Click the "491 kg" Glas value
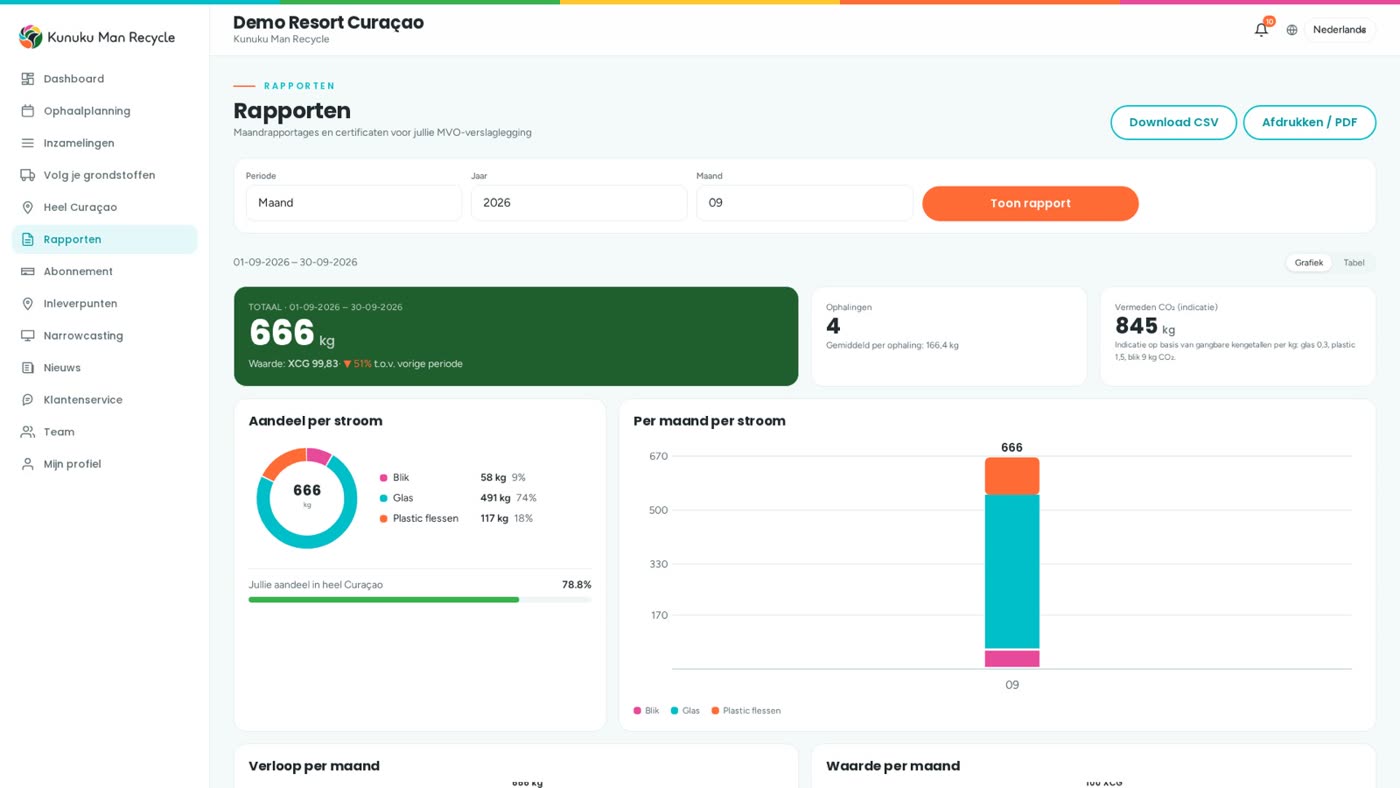Screen dimensions: 1400x788 [495, 498]
